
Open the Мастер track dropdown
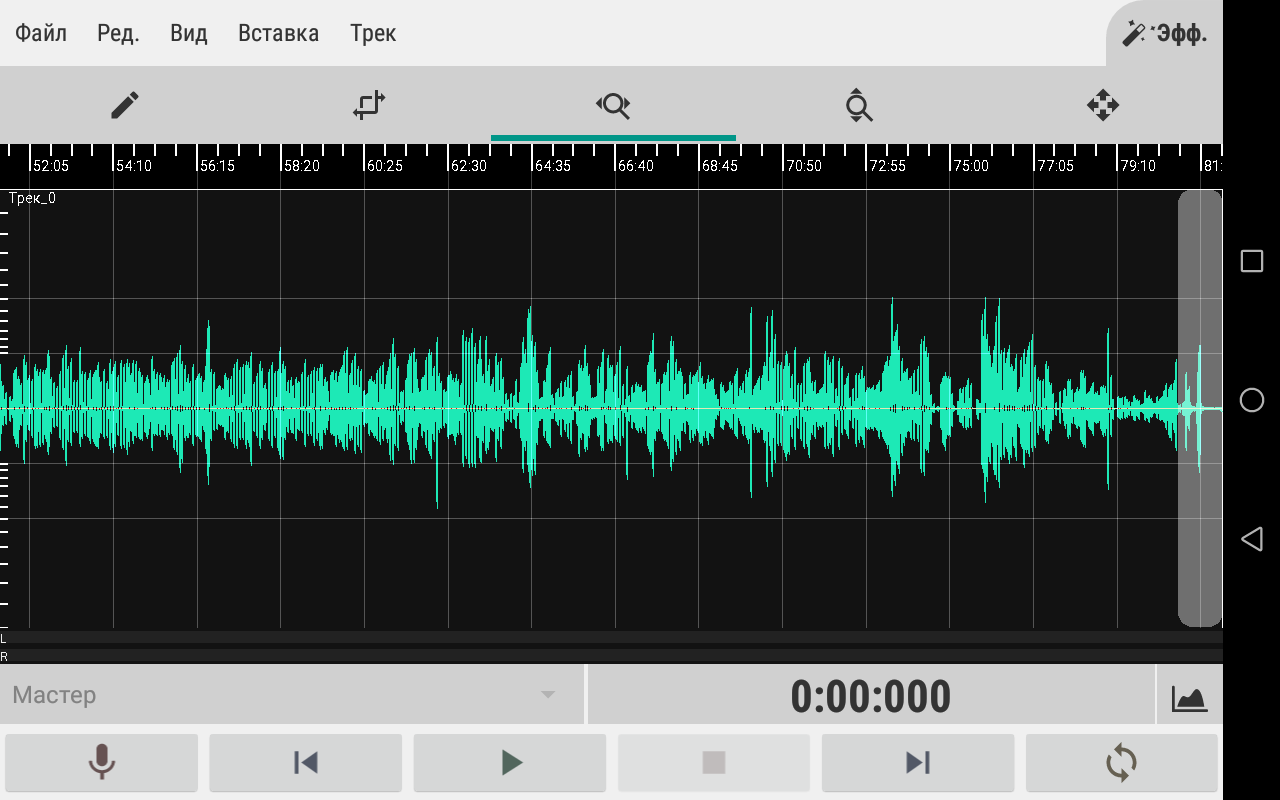click(292, 695)
